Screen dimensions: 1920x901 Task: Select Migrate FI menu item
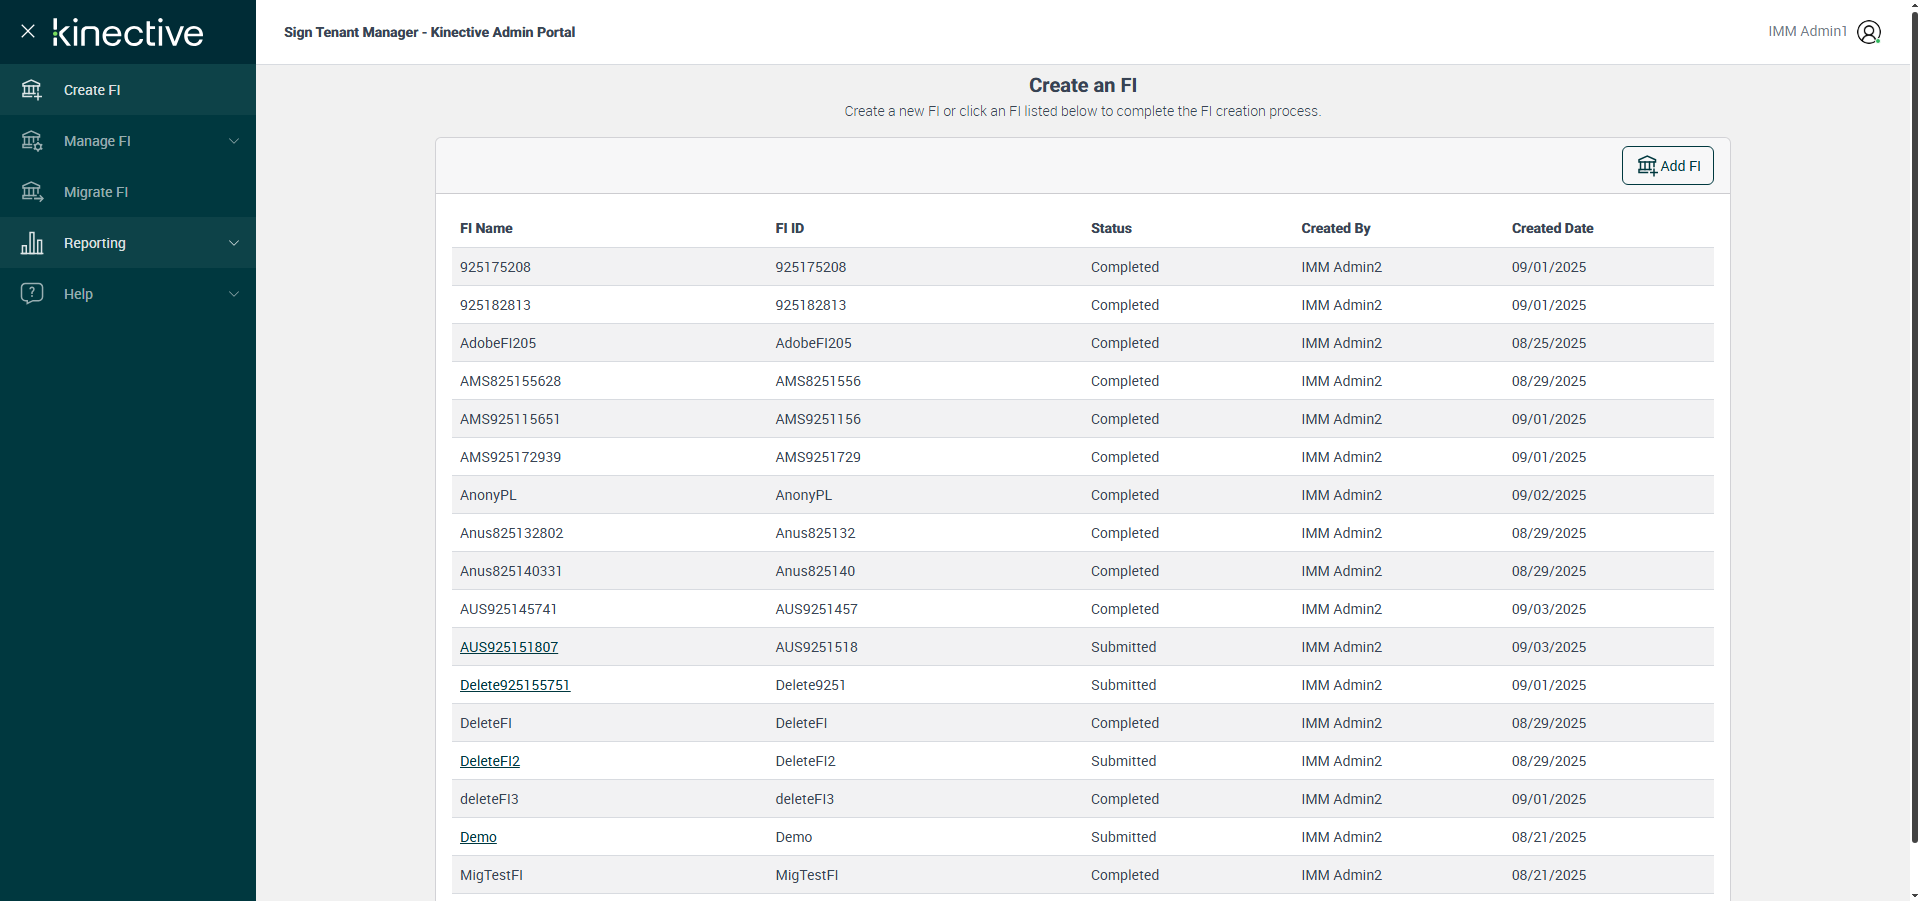tap(96, 192)
